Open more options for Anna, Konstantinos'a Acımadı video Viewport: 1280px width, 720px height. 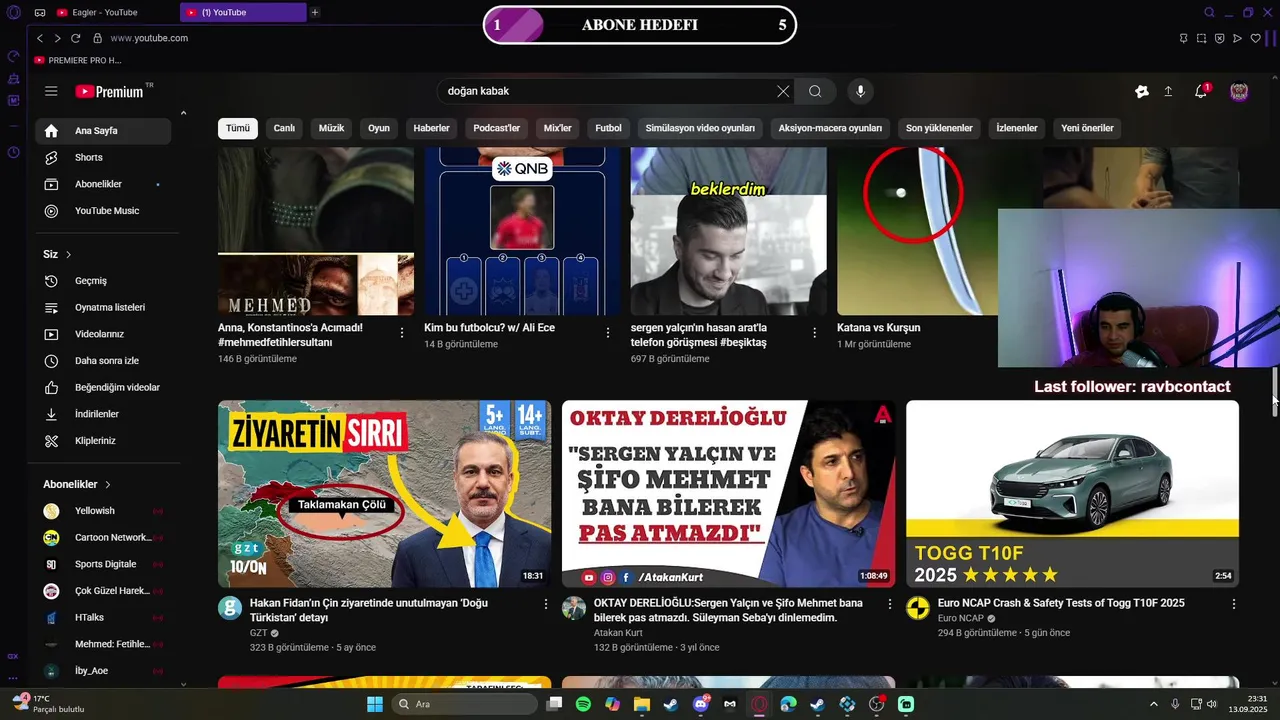click(x=402, y=333)
